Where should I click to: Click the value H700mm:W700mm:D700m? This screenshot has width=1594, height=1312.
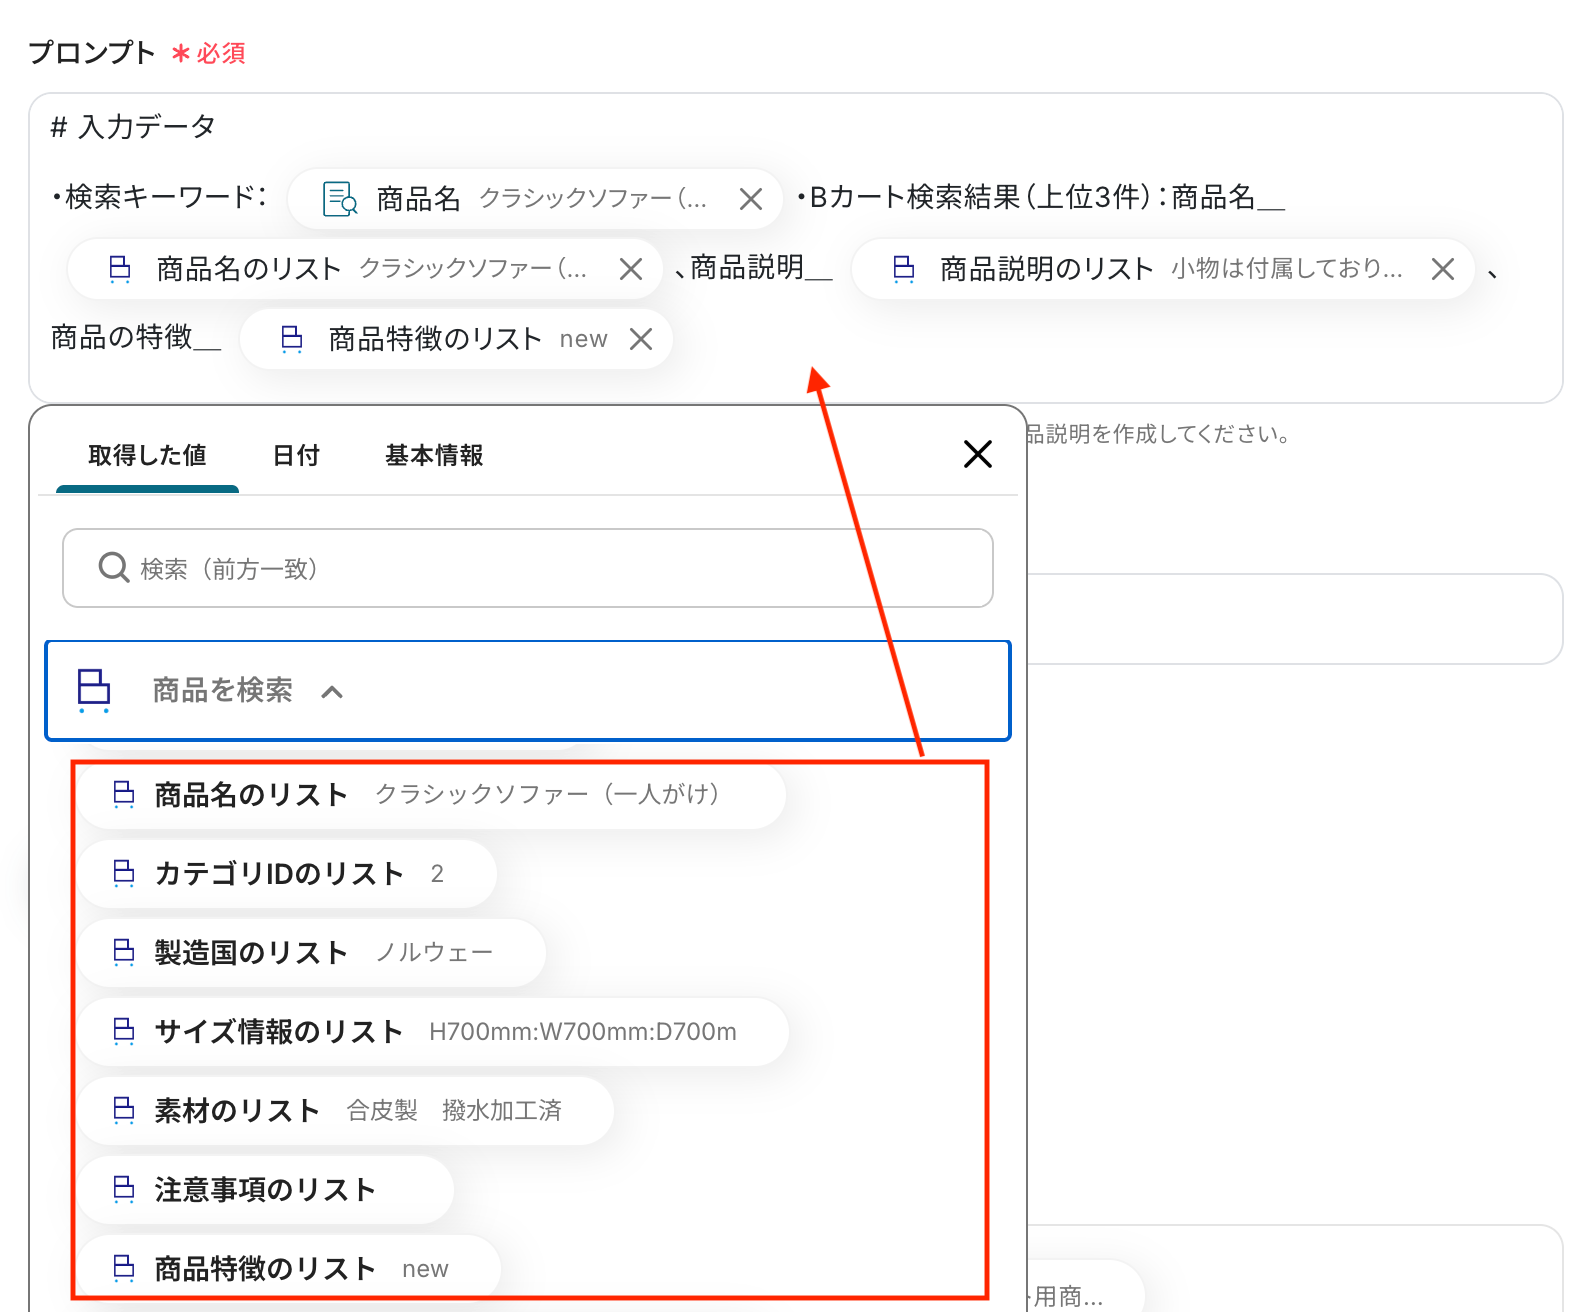583,1032
